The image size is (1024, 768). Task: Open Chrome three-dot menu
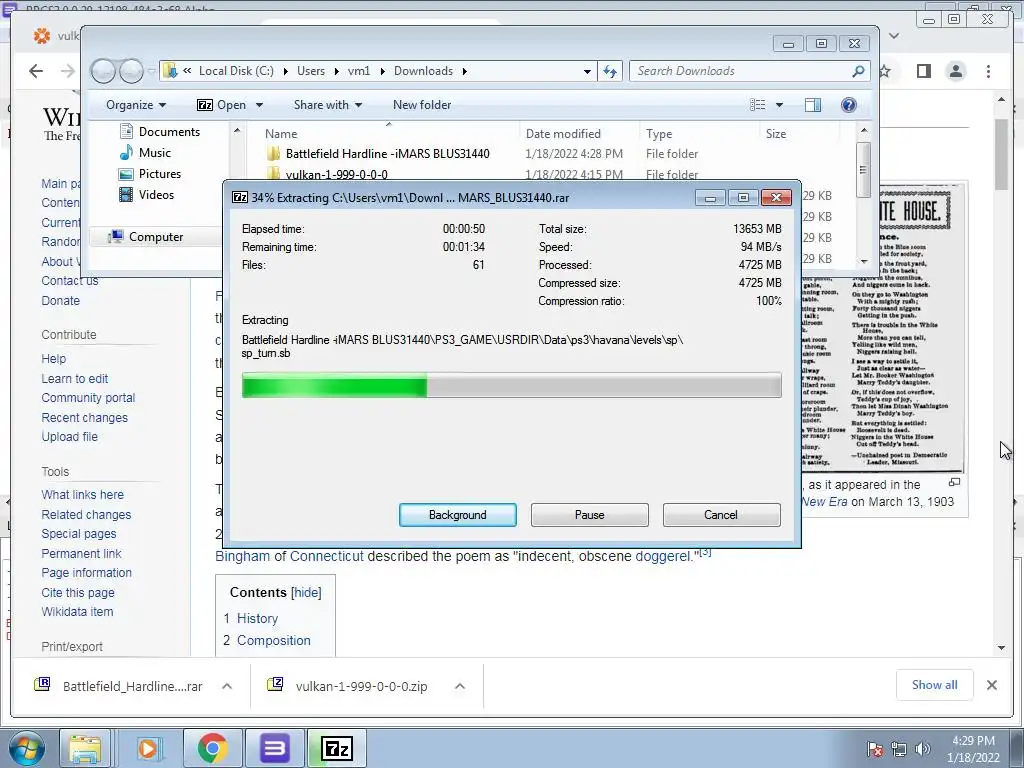click(x=988, y=71)
